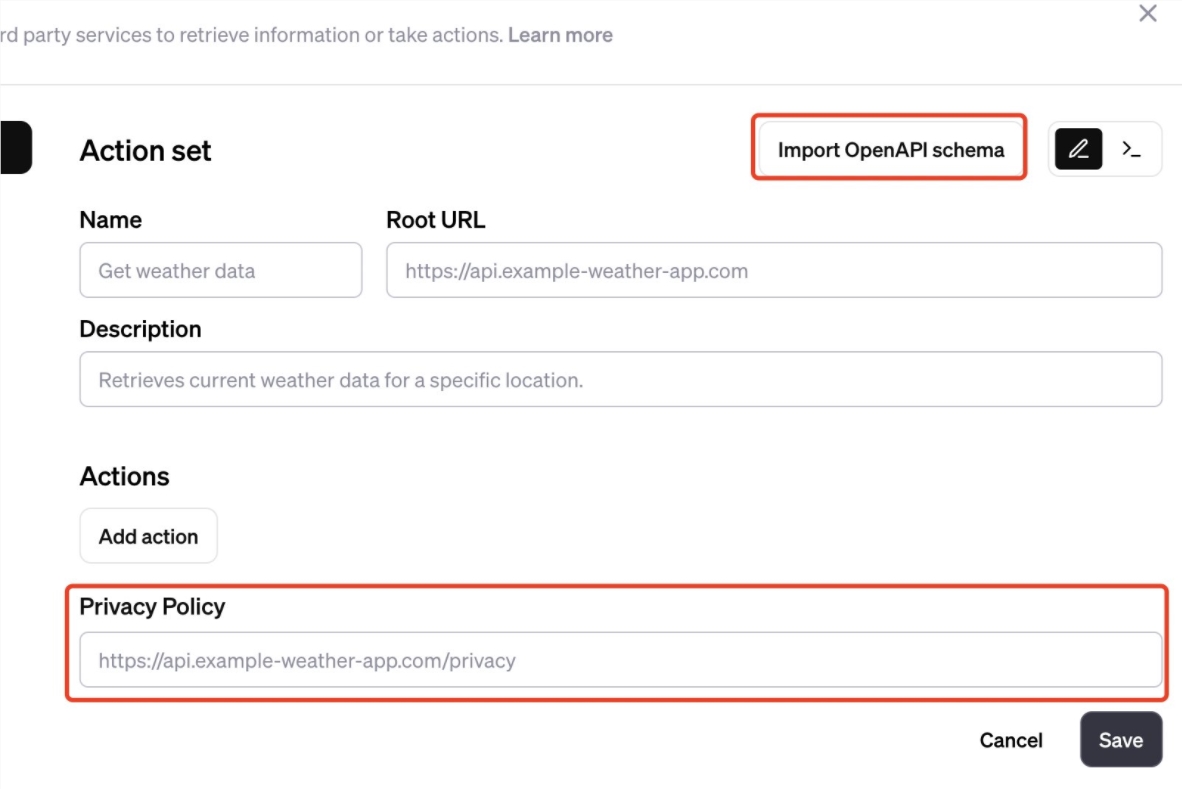
Task: Focus the Name input field
Action: tap(221, 270)
